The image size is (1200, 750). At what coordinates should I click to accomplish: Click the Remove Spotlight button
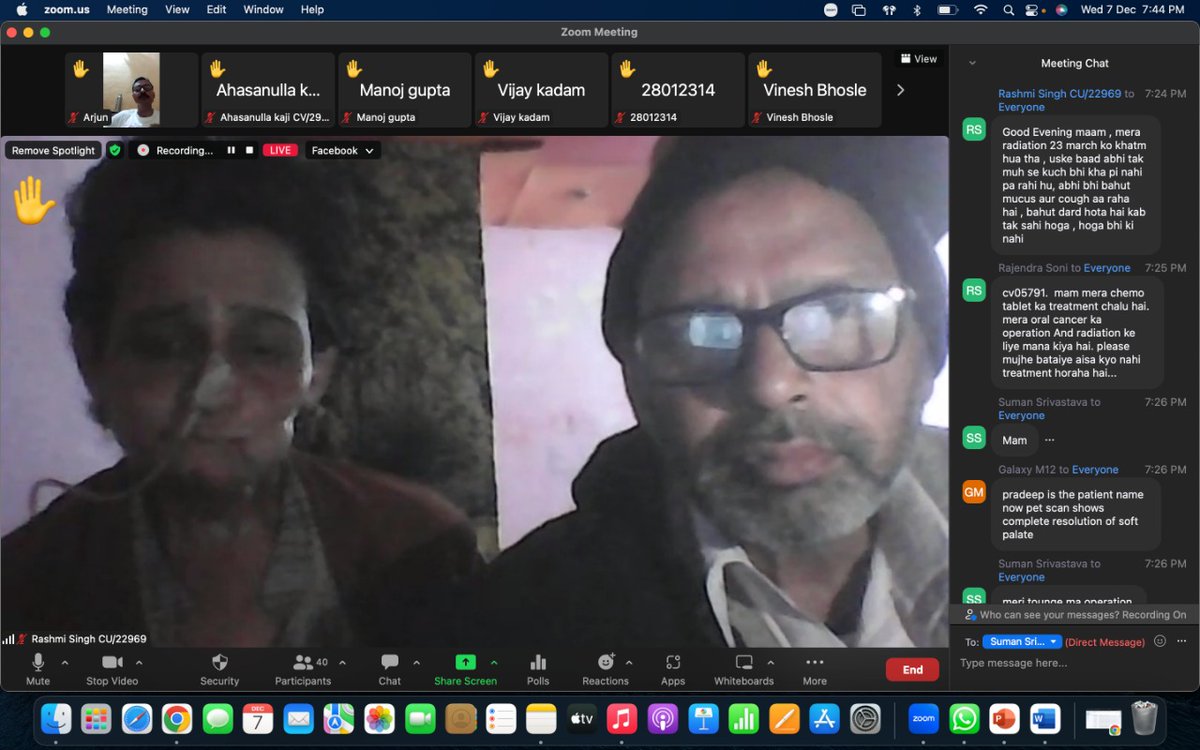54,150
